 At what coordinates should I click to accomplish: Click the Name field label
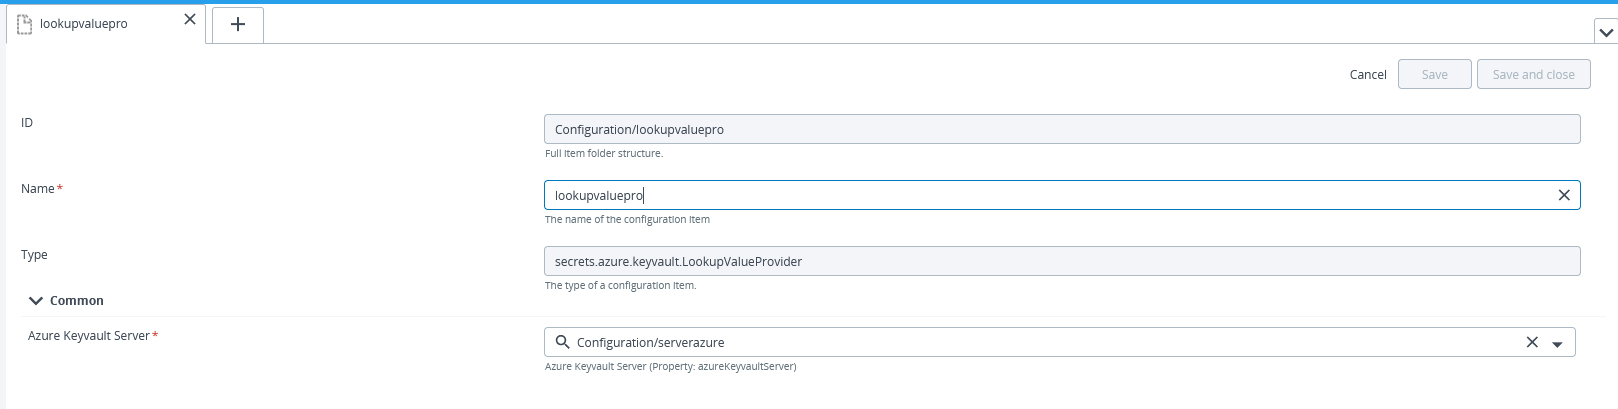coord(38,189)
